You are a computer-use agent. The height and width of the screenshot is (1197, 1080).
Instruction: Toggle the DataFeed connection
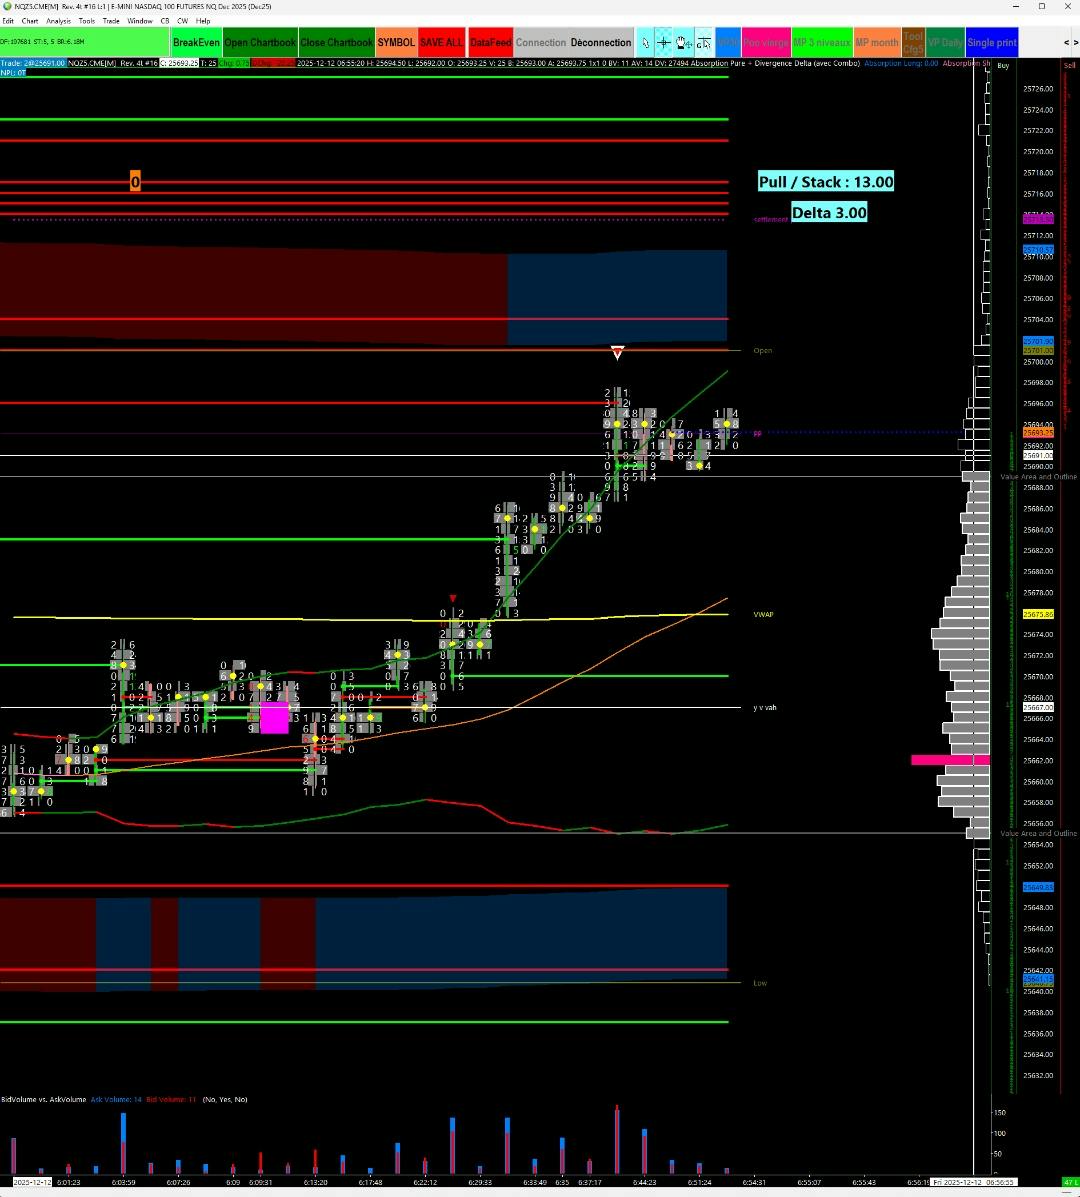click(490, 42)
